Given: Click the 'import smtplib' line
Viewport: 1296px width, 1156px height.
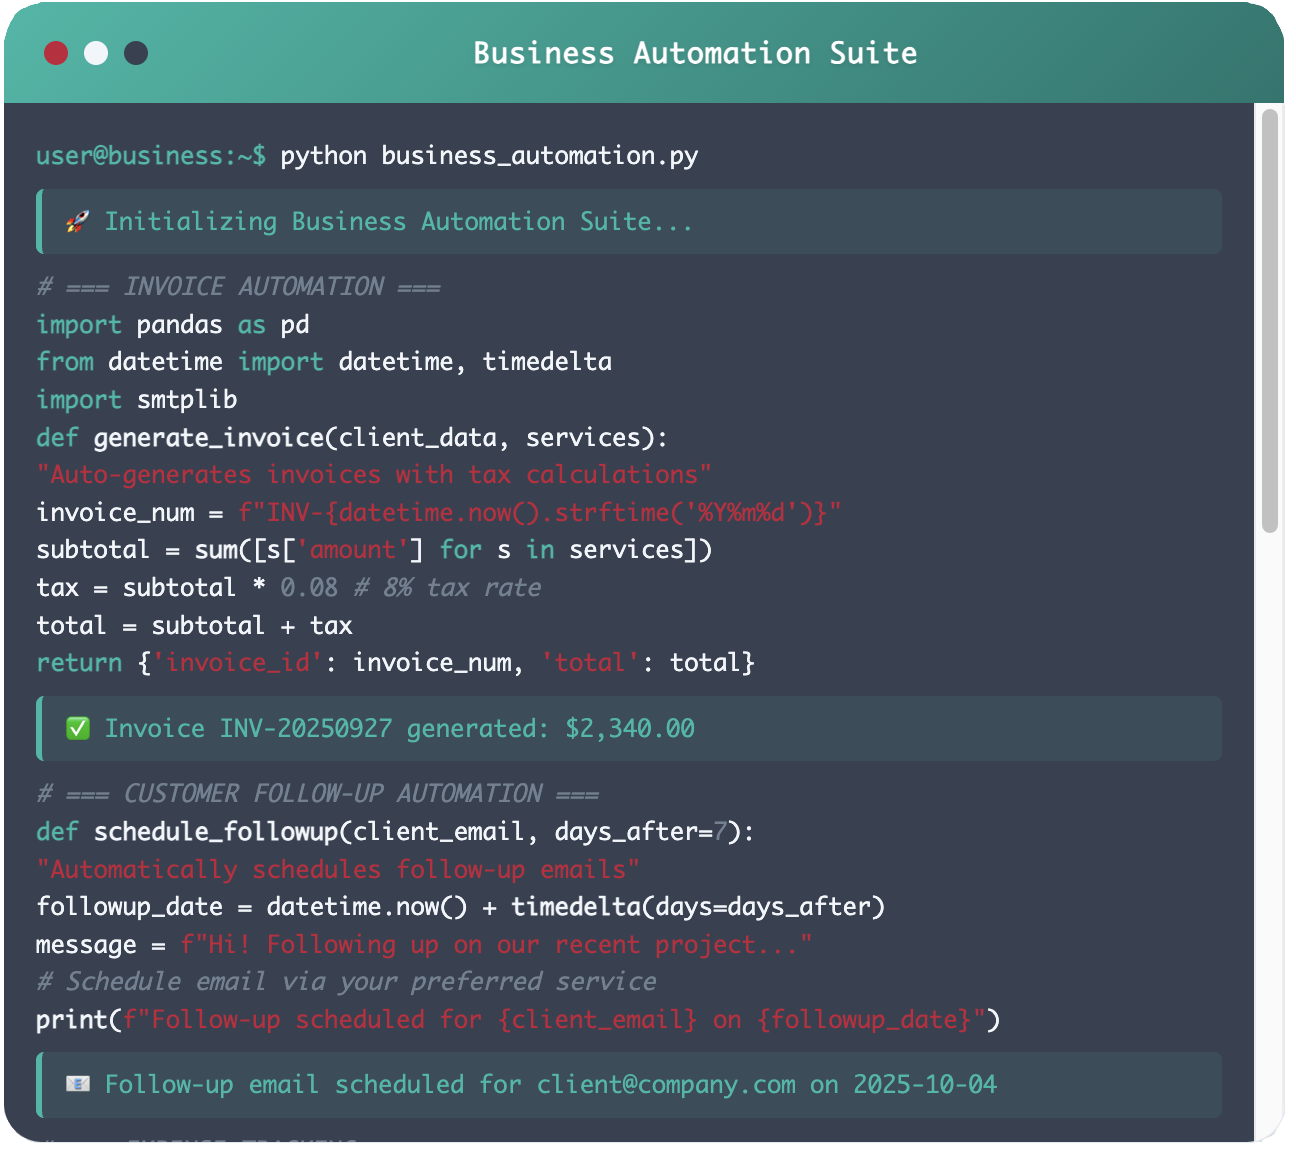Looking at the screenshot, I should [x=137, y=400].
